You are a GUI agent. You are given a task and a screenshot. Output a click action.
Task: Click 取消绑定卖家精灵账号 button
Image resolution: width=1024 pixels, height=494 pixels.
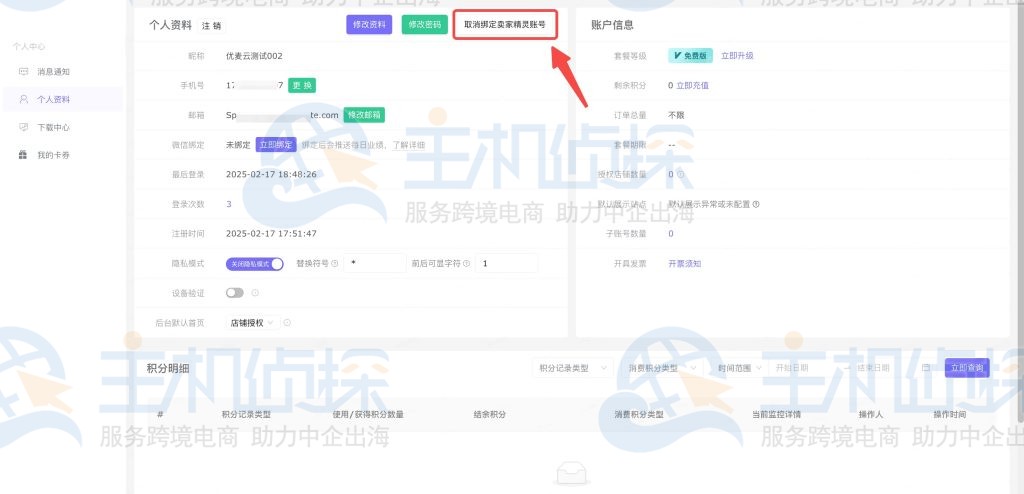[505, 25]
